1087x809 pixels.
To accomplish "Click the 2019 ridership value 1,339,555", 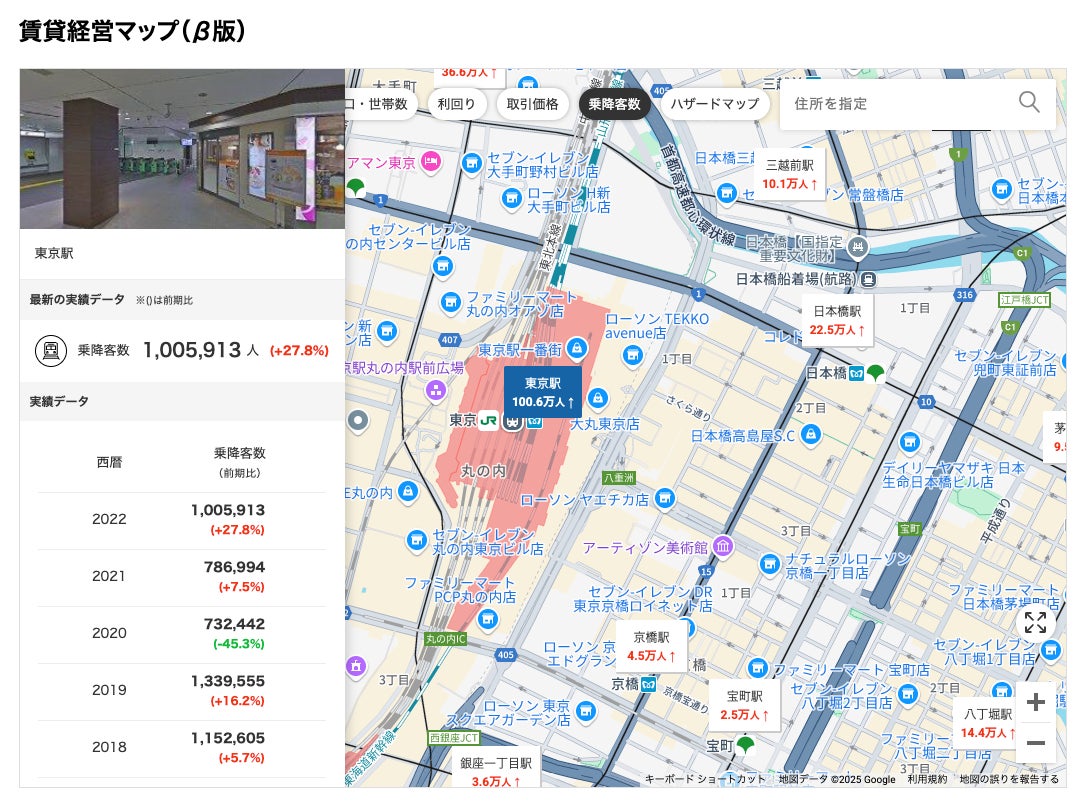I will [x=228, y=681].
